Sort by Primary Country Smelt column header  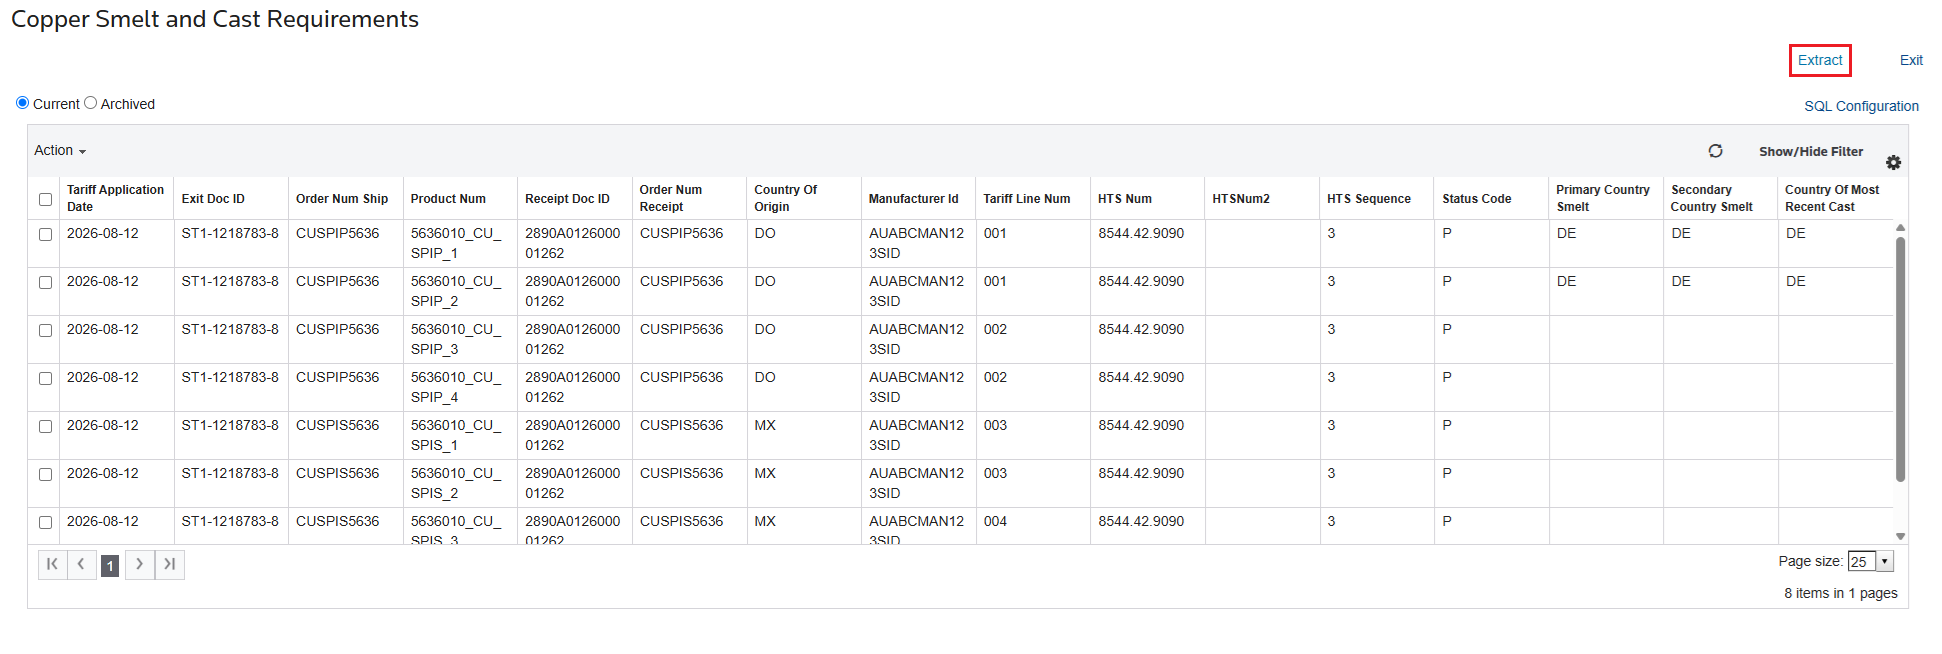point(1603,198)
